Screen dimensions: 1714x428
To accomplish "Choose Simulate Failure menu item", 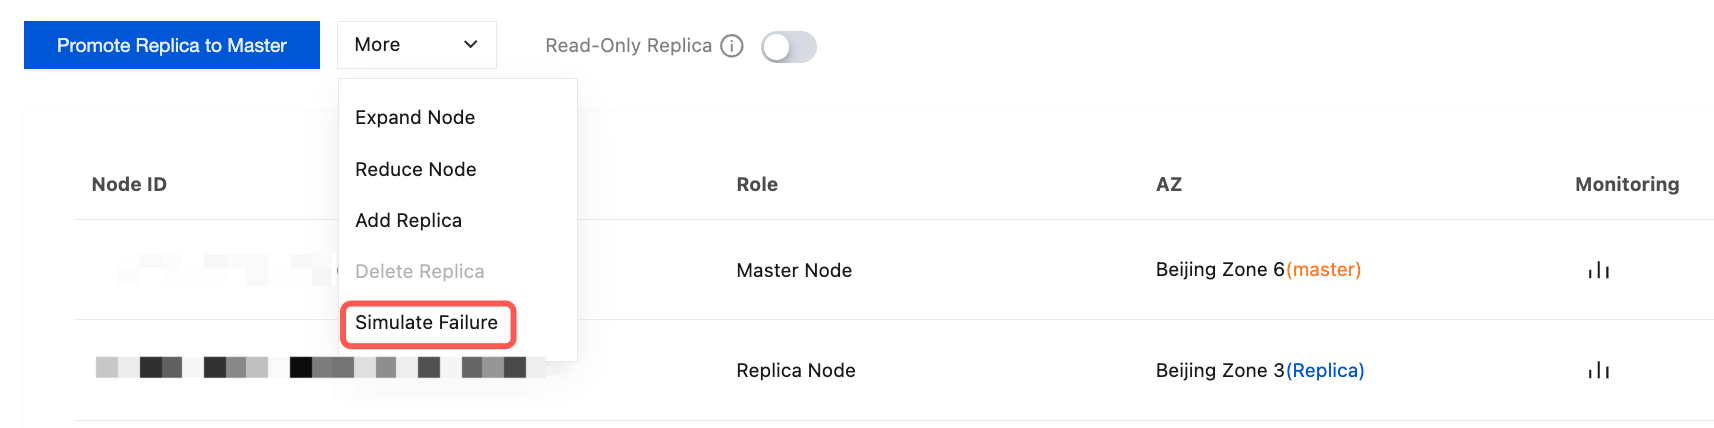I will tap(427, 323).
